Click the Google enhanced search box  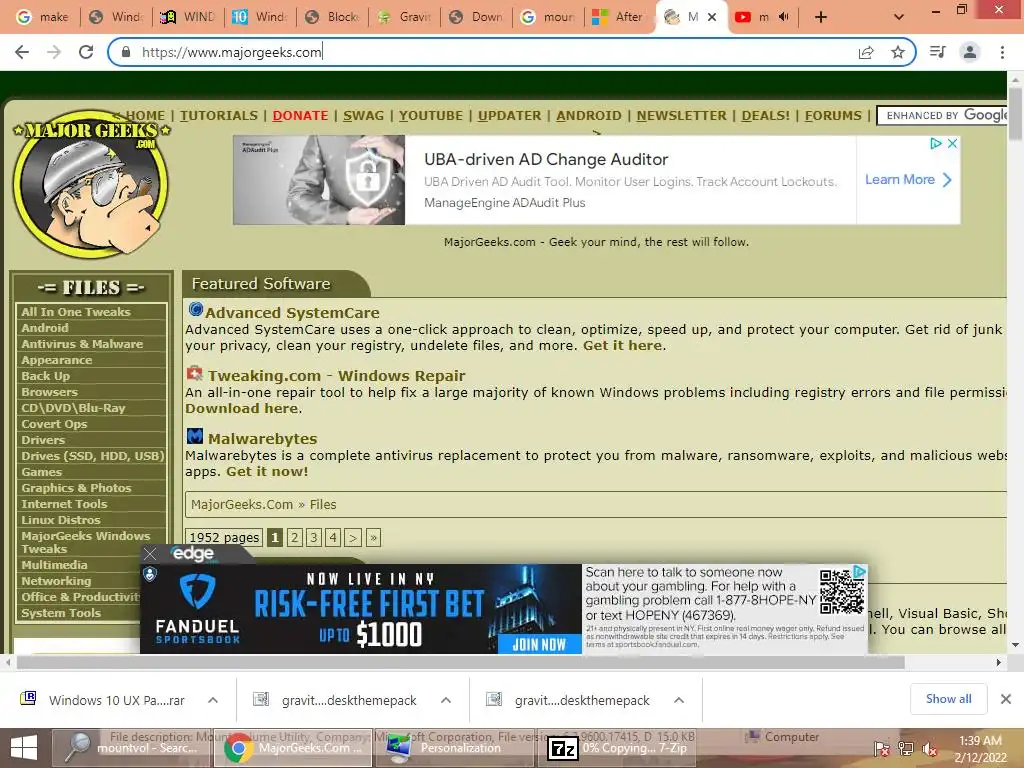point(942,116)
